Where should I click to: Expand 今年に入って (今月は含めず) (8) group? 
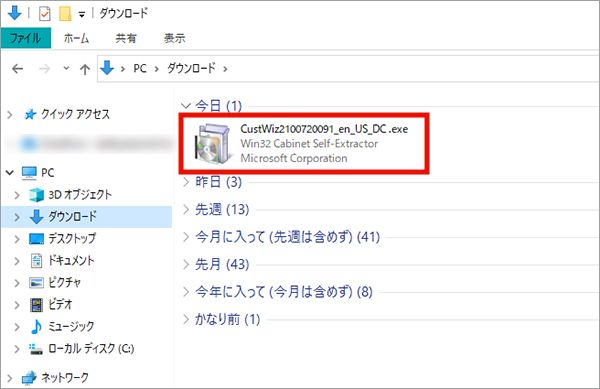click(x=186, y=292)
